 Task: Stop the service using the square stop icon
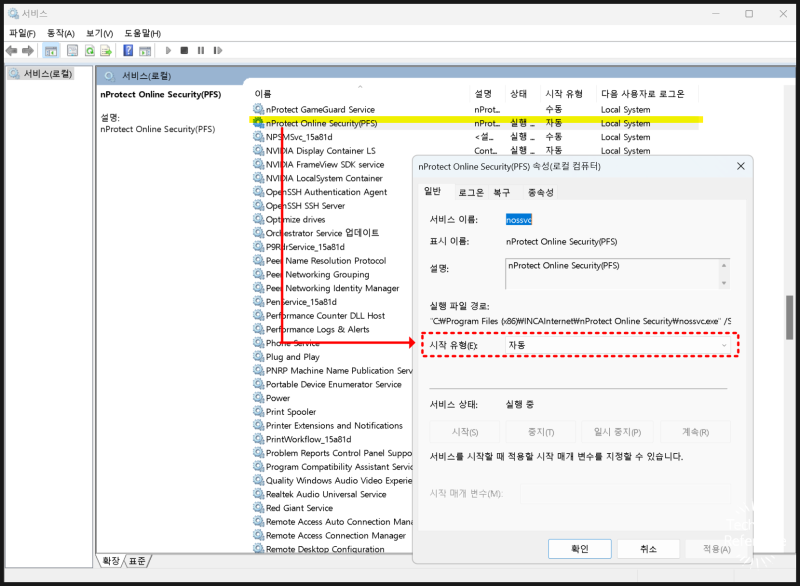184,50
